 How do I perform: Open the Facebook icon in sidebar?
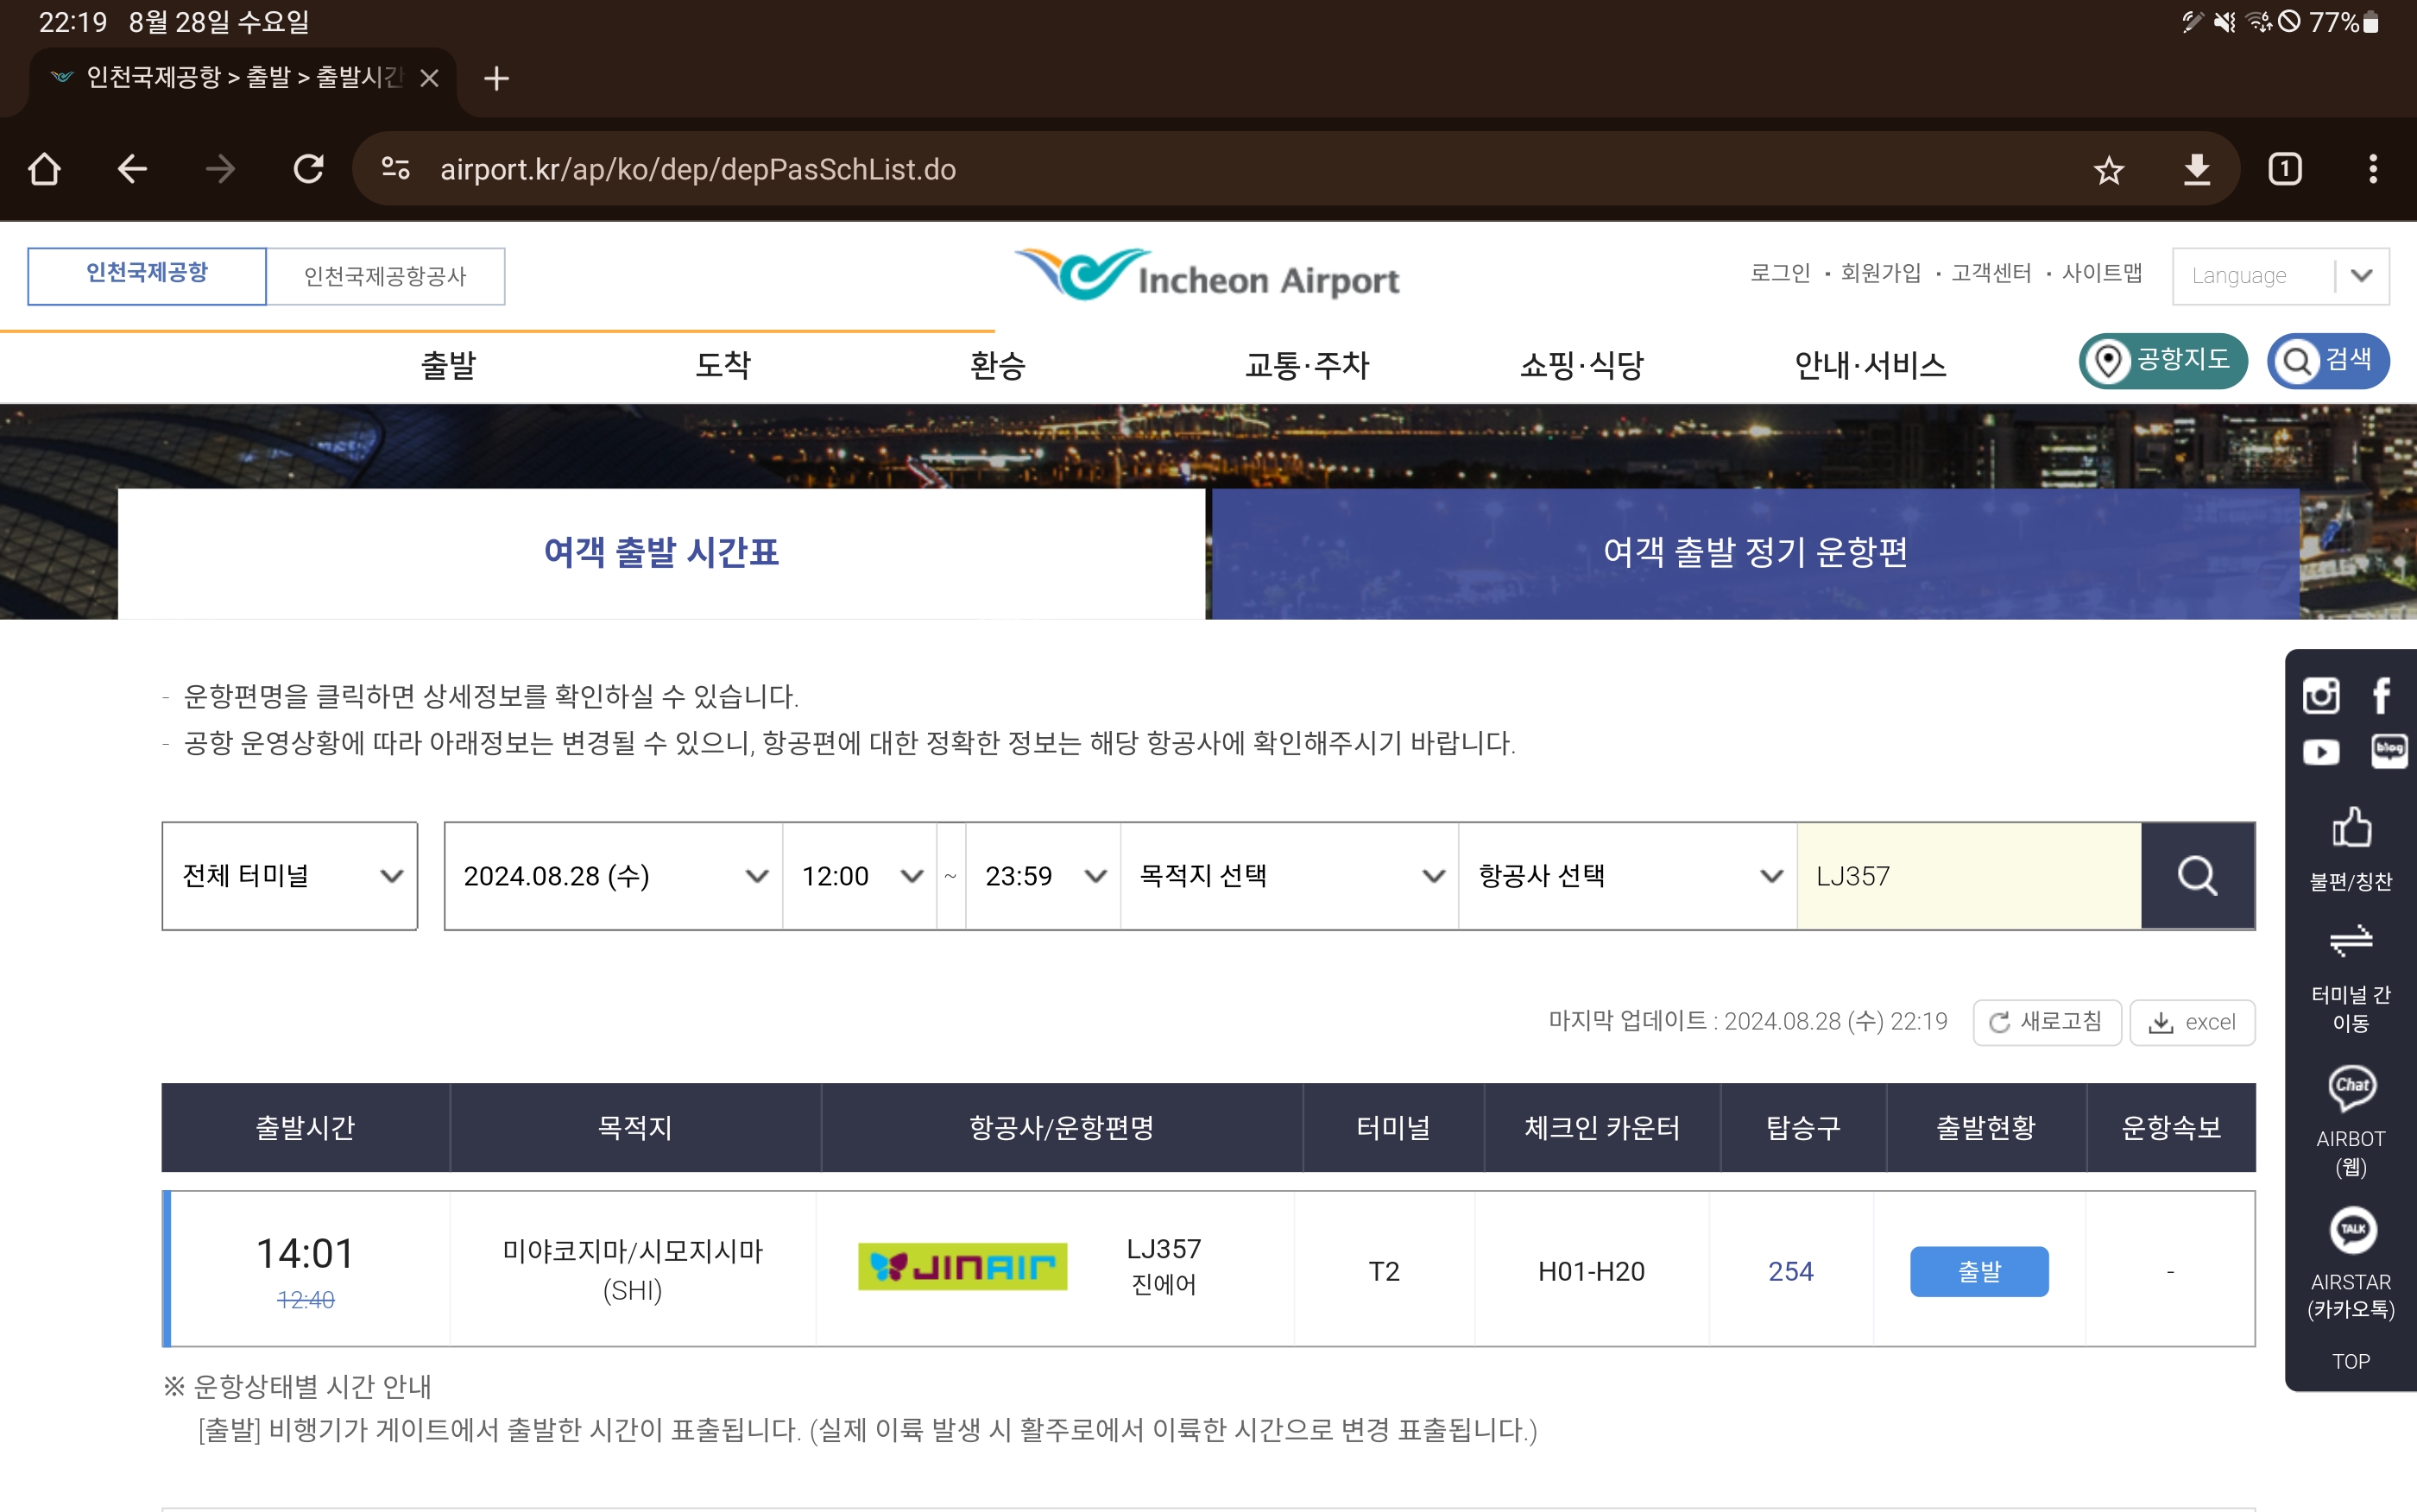pyautogui.click(x=2382, y=695)
